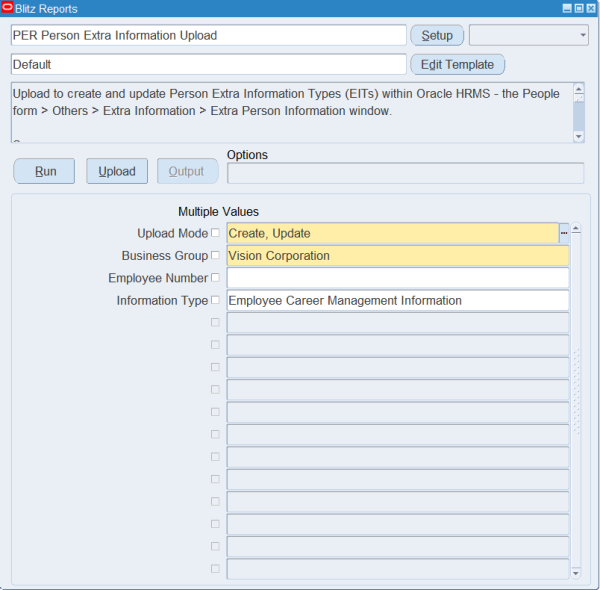Viewport: 600px width, 590px height.
Task: Minimize the Blitz Reports window
Action: click(x=567, y=8)
